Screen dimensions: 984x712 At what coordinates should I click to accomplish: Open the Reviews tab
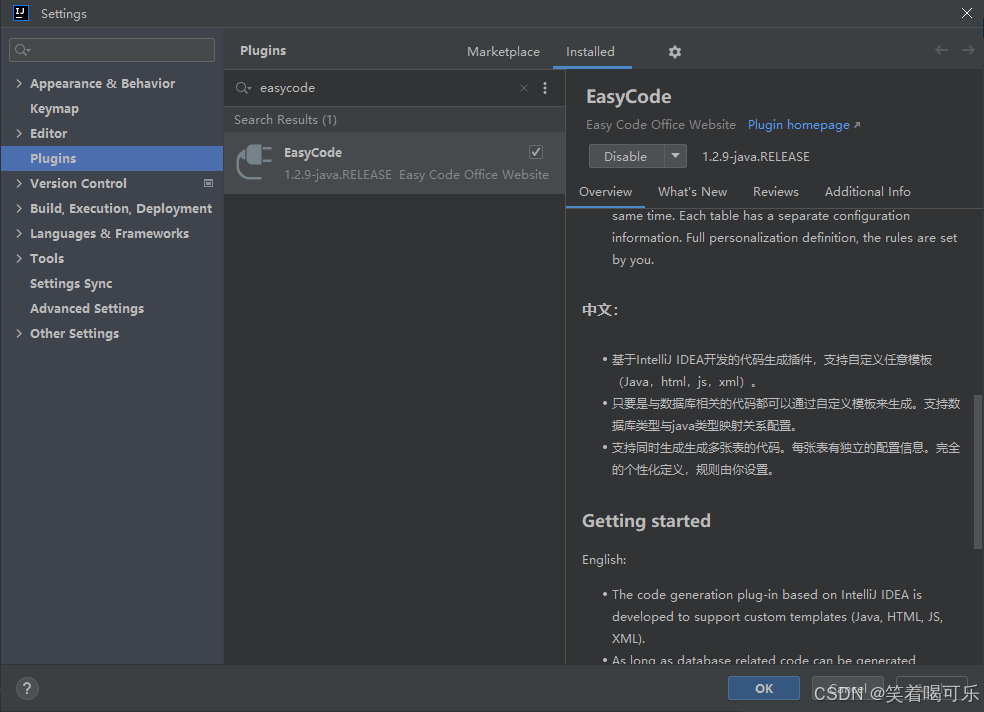pyautogui.click(x=776, y=192)
